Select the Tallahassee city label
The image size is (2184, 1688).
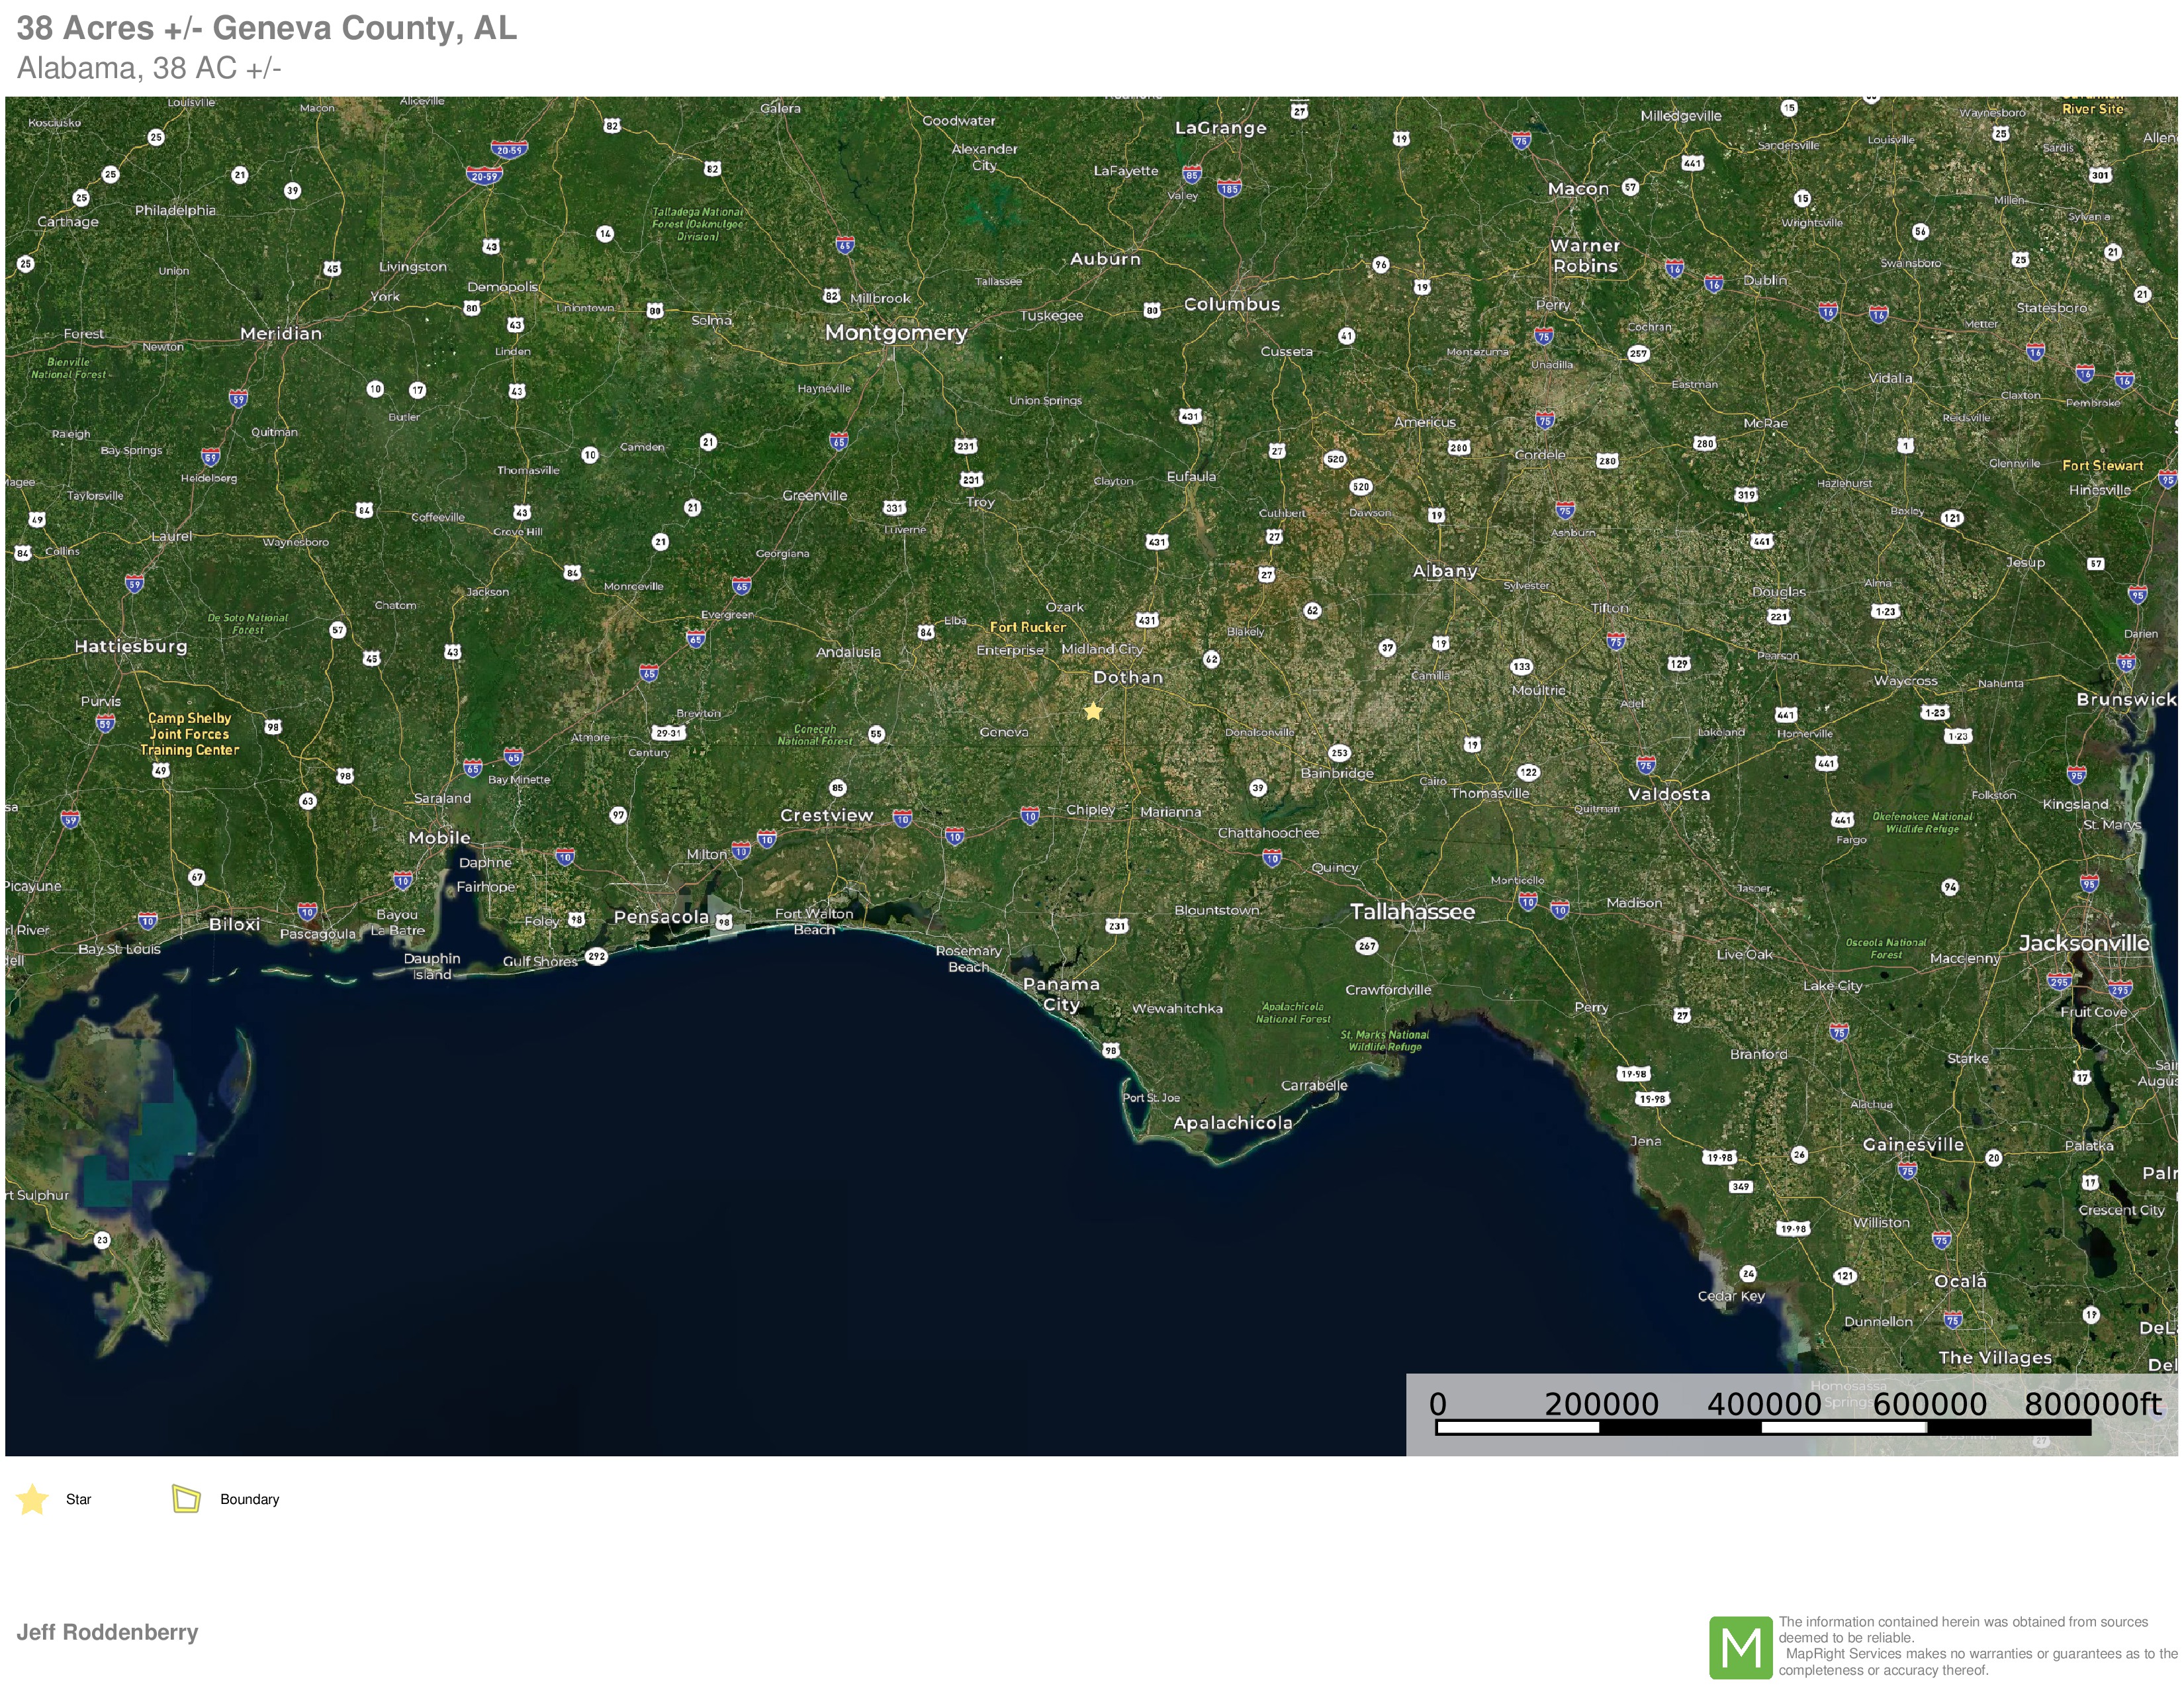1412,912
